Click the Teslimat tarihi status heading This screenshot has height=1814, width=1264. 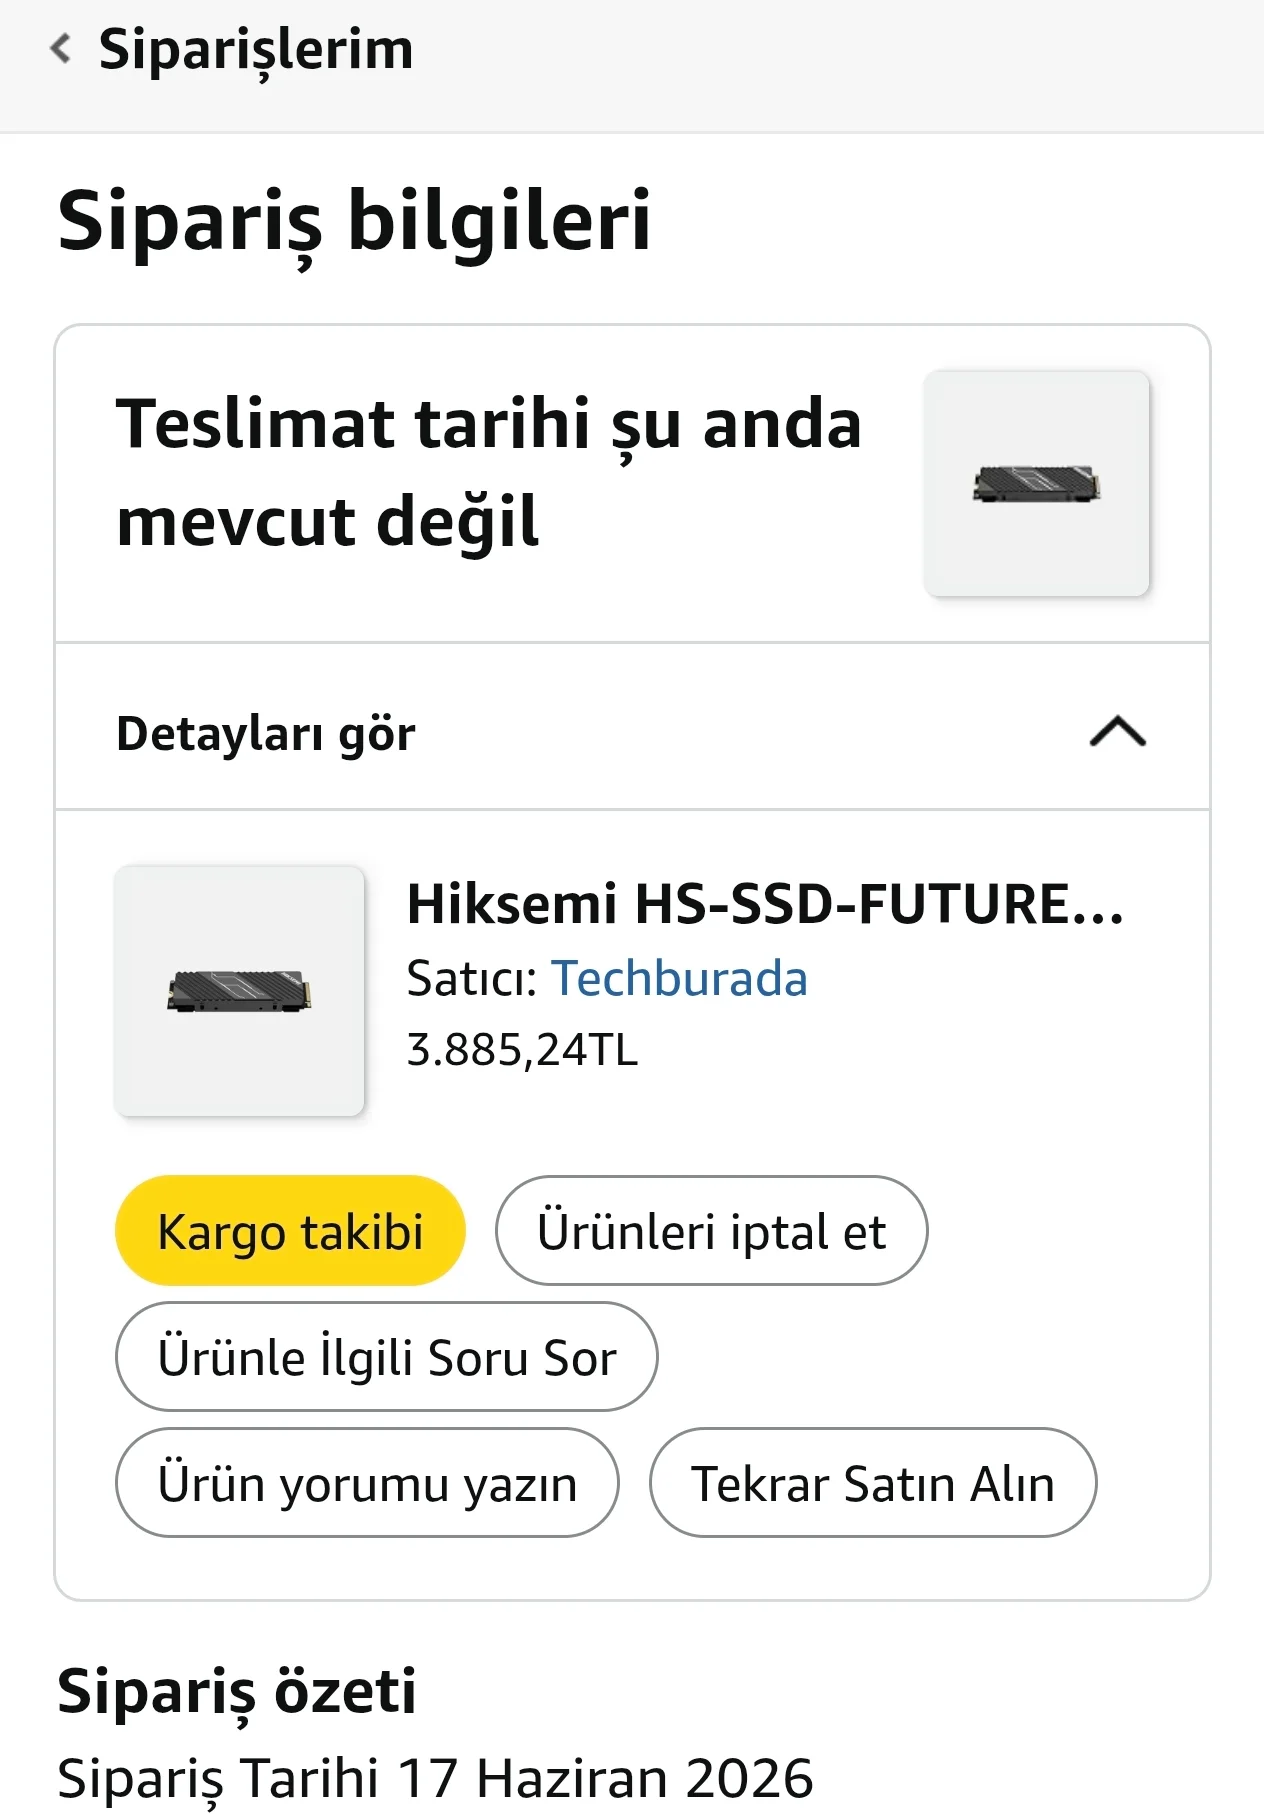tap(489, 472)
